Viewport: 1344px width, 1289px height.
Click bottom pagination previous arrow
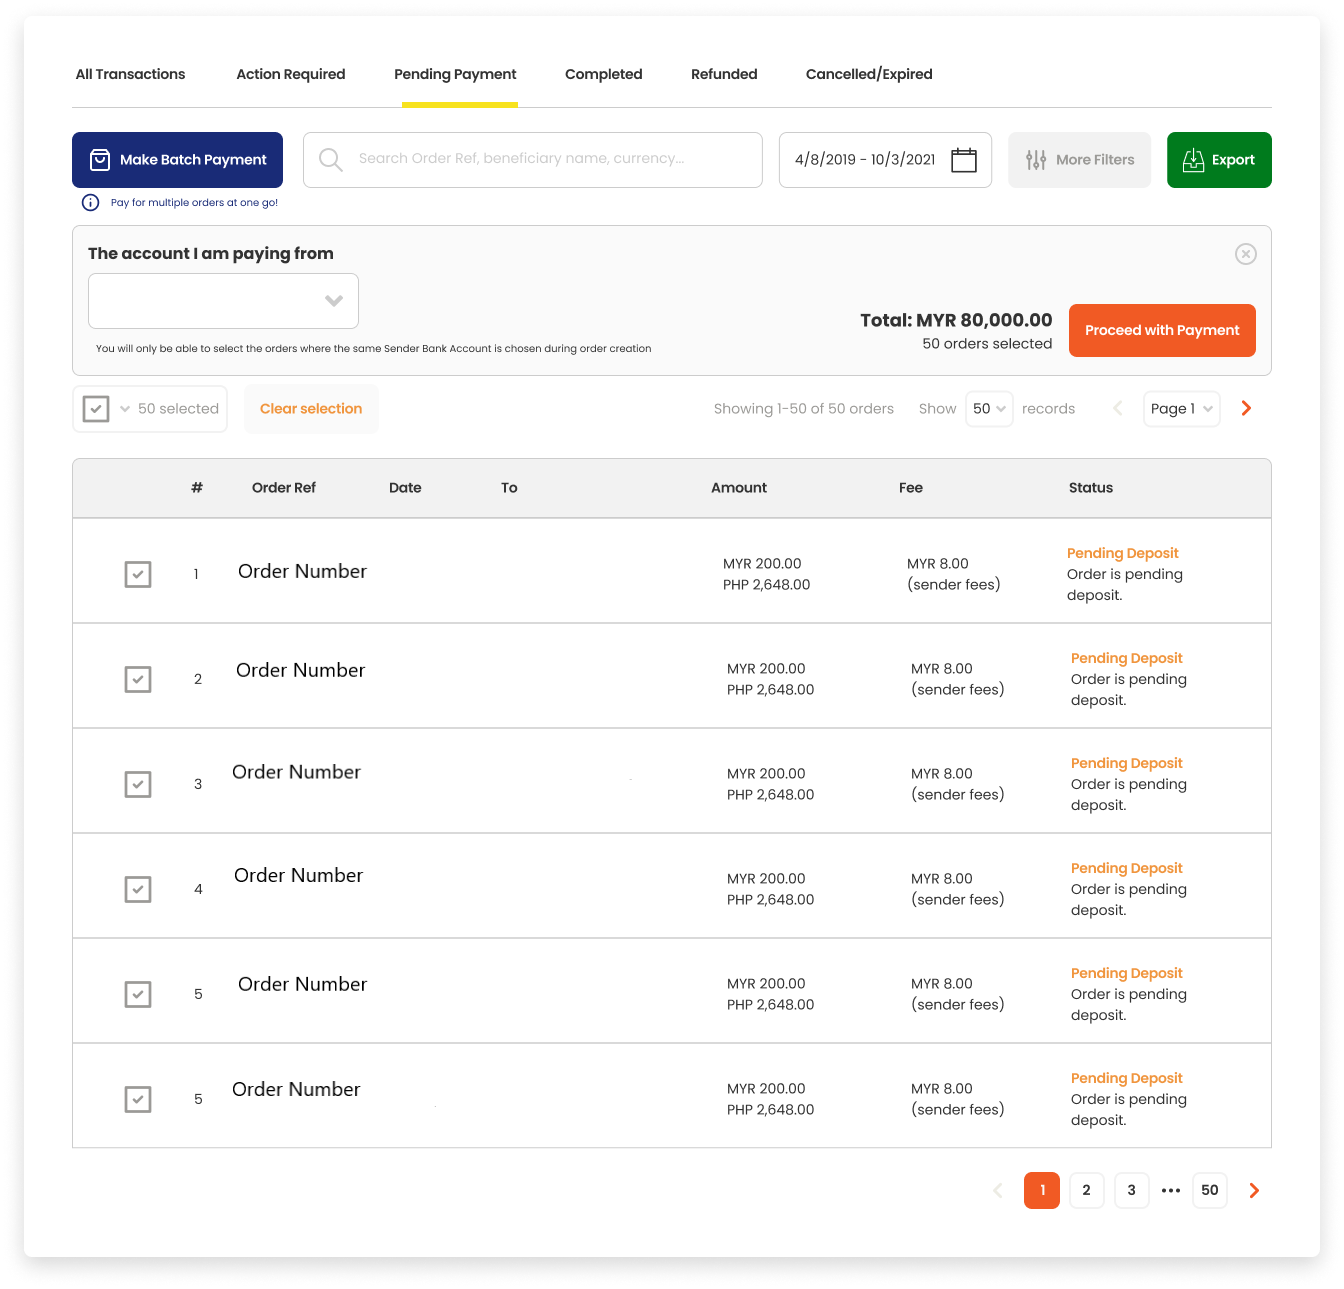(x=997, y=1190)
